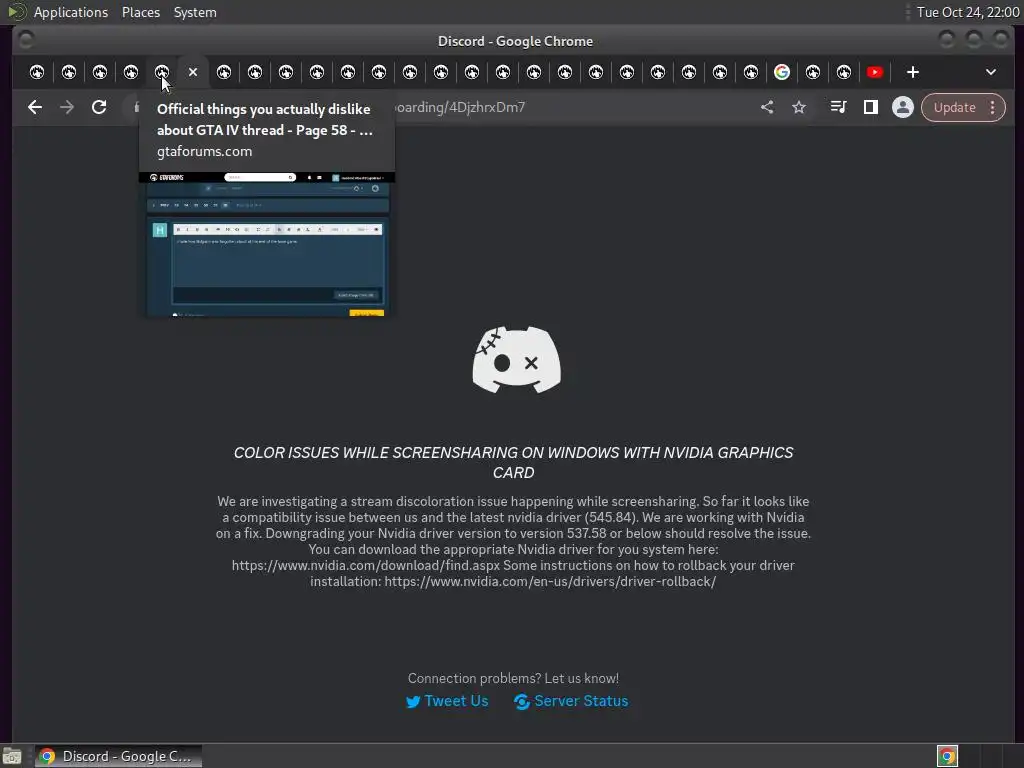Open the media controls icon
The width and height of the screenshot is (1024, 768).
[839, 107]
